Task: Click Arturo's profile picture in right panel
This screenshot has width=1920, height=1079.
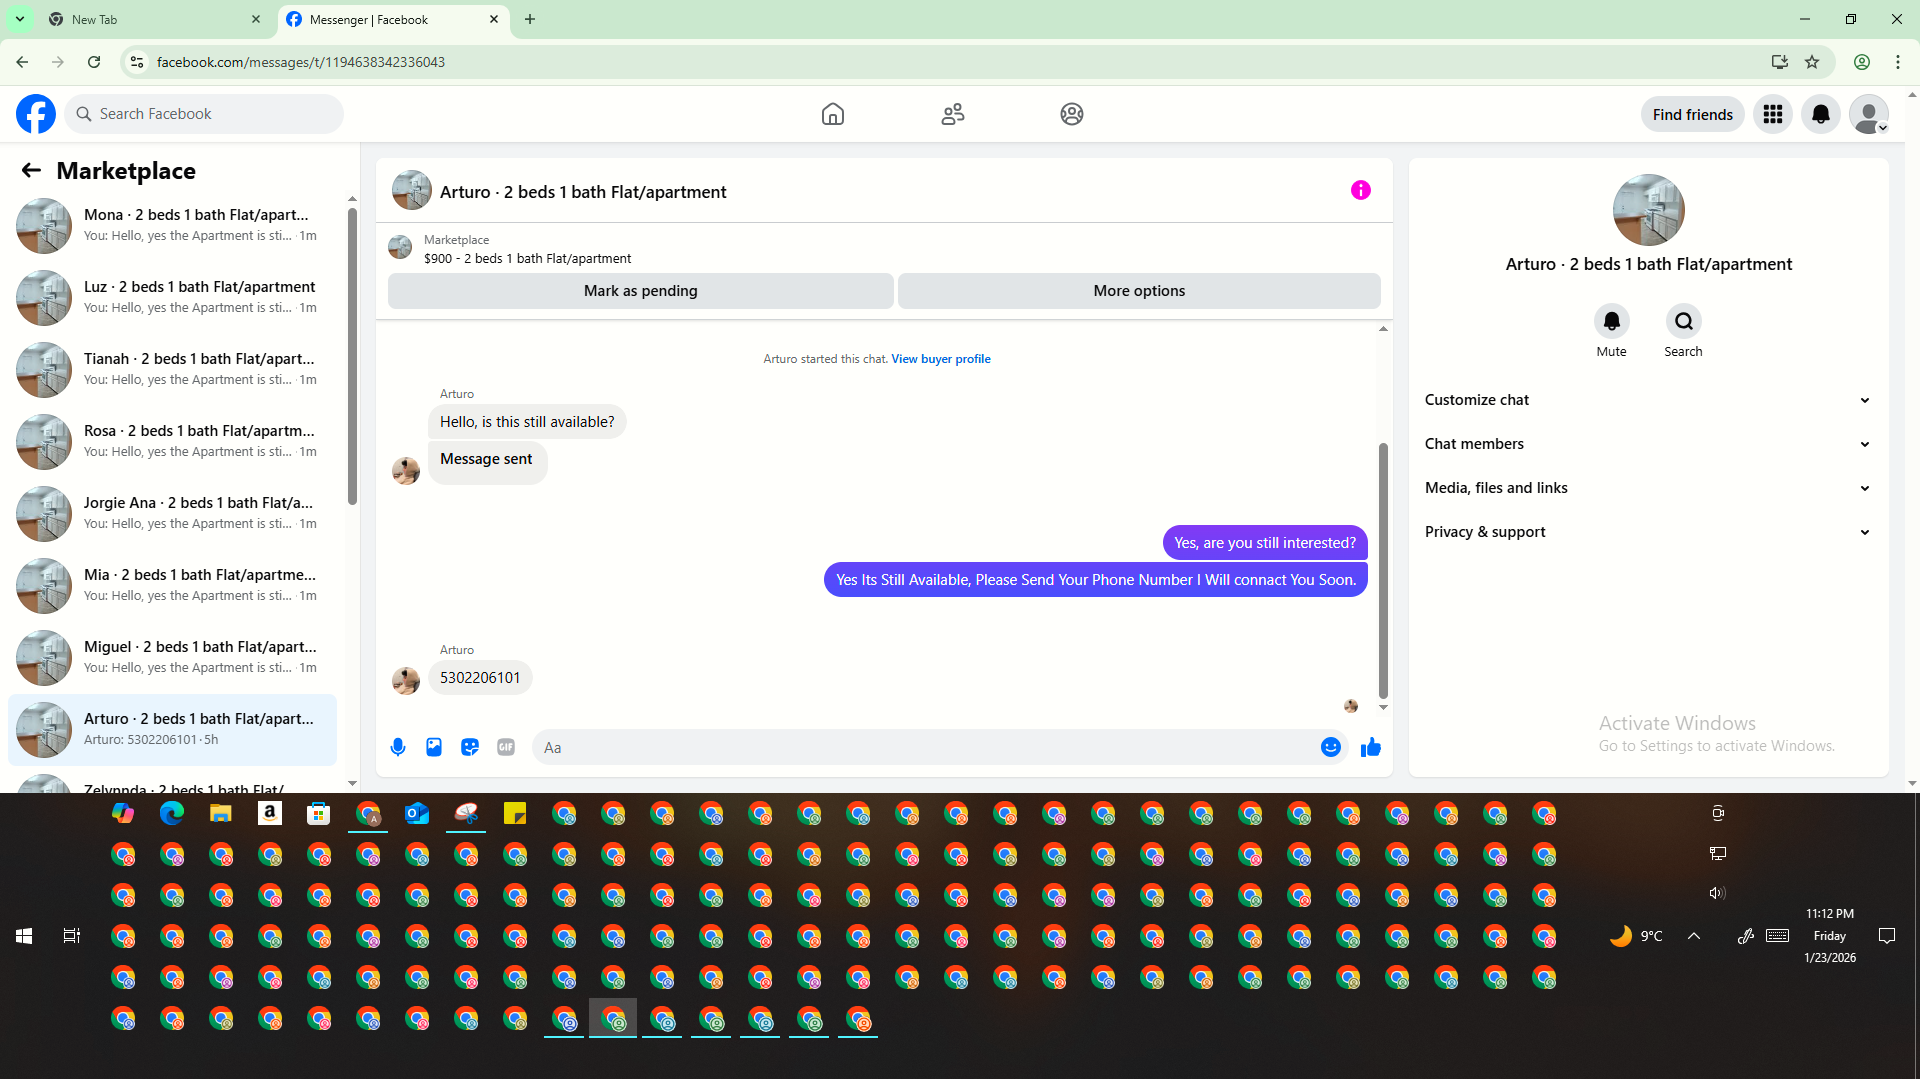Action: click(x=1648, y=210)
